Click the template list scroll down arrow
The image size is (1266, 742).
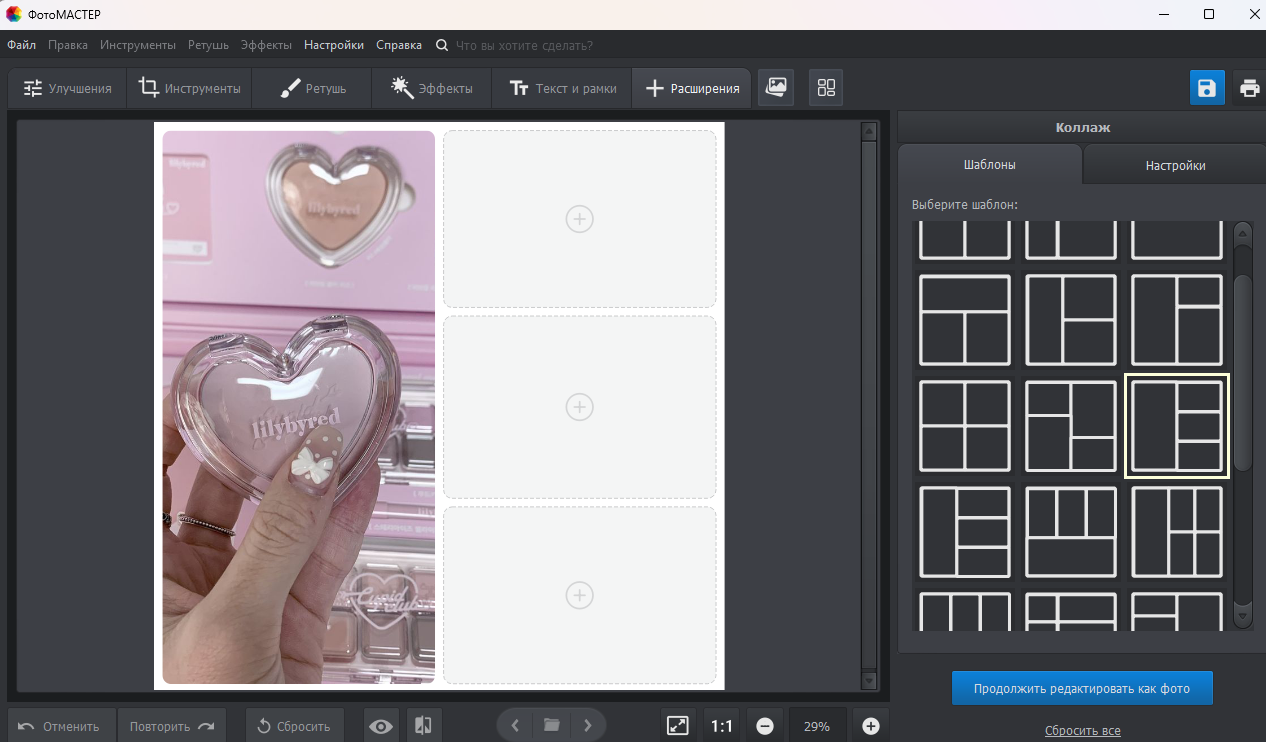click(1243, 617)
